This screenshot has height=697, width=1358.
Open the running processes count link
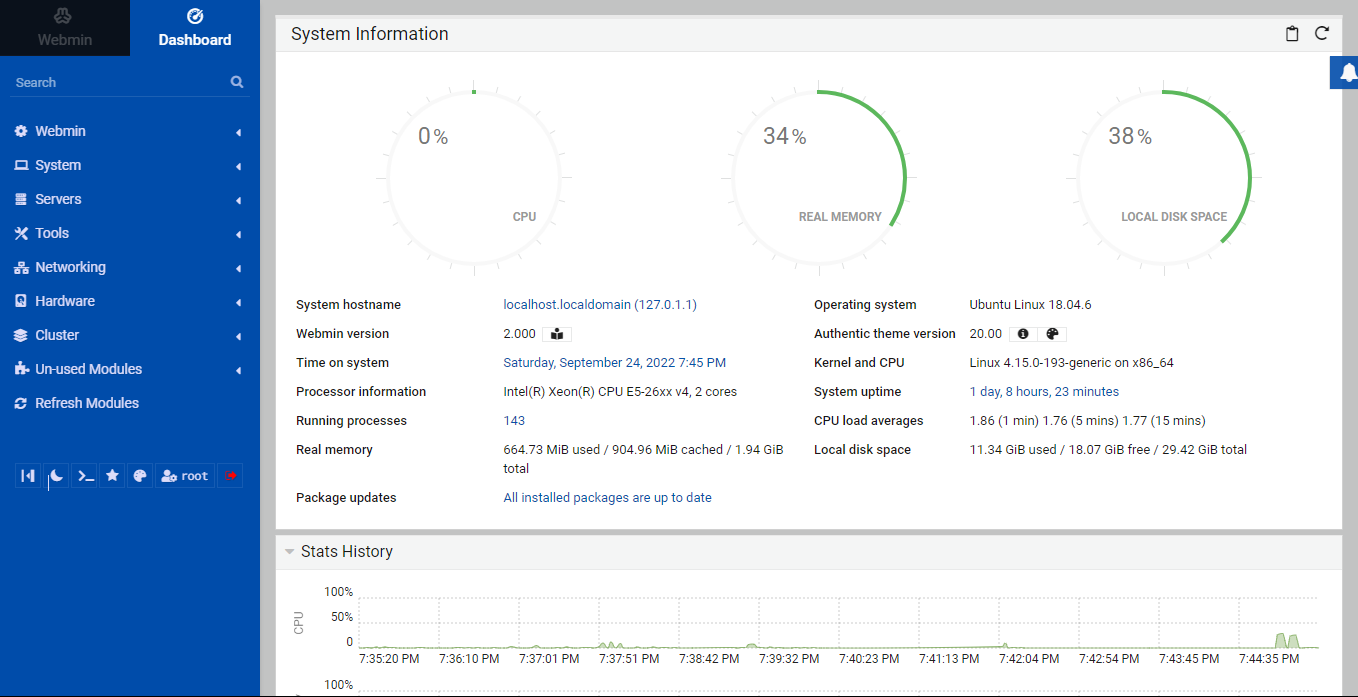pyautogui.click(x=514, y=421)
